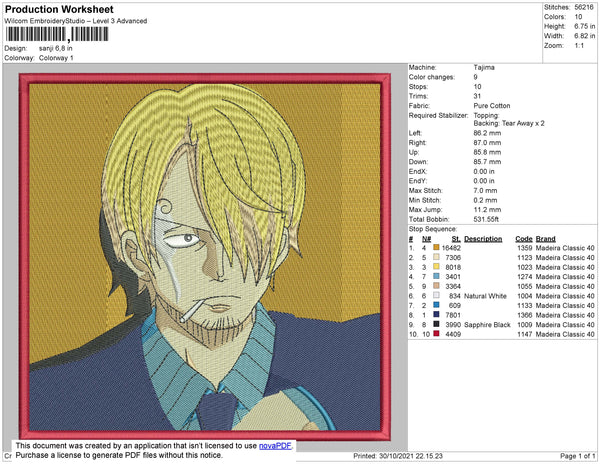Click the red swatch for code 1147
This screenshot has width=600, height=464.
pos(436,334)
